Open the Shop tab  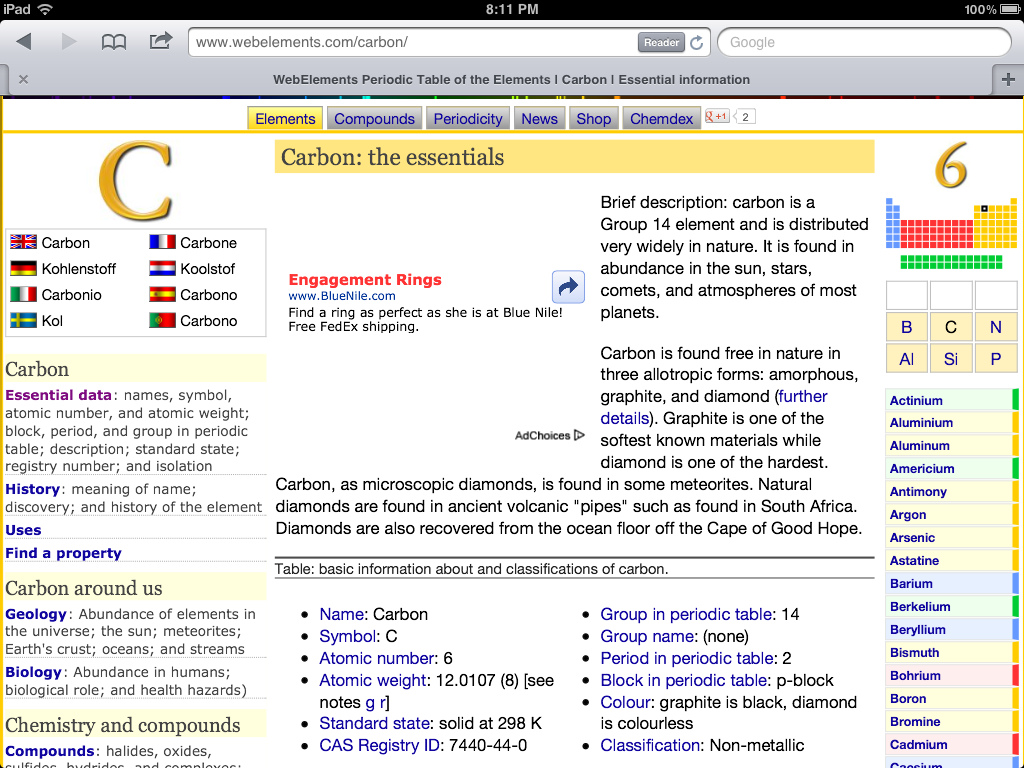coord(594,119)
